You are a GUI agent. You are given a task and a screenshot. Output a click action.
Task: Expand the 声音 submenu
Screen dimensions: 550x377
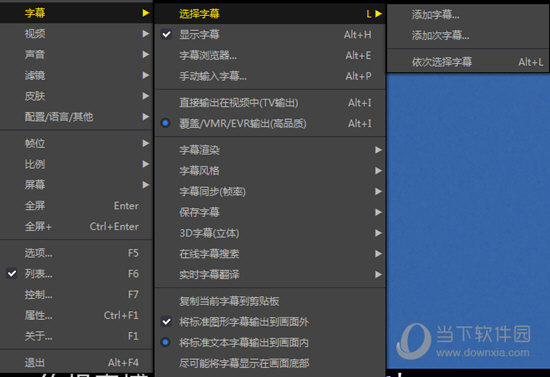click(76, 54)
